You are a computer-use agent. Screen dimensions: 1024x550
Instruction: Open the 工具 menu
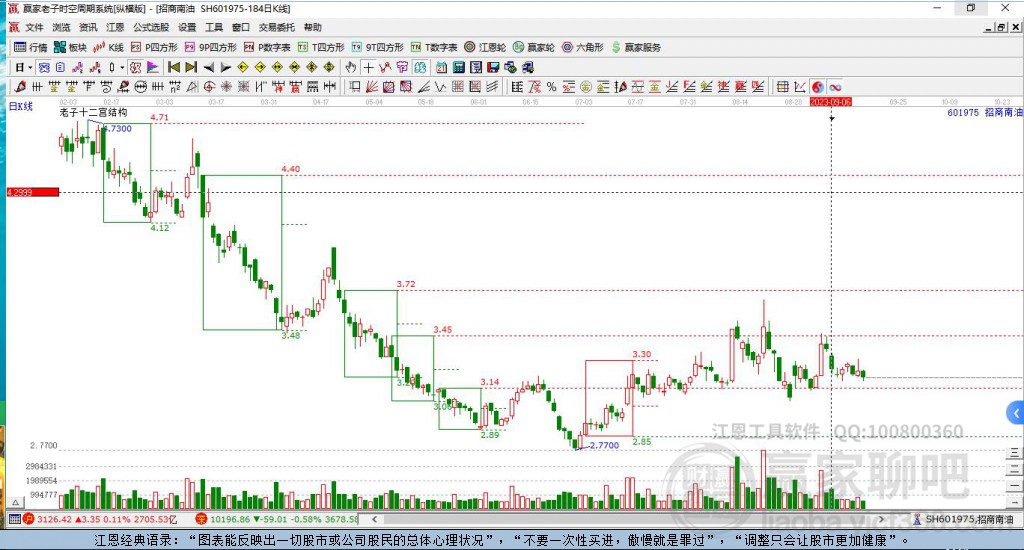point(214,27)
